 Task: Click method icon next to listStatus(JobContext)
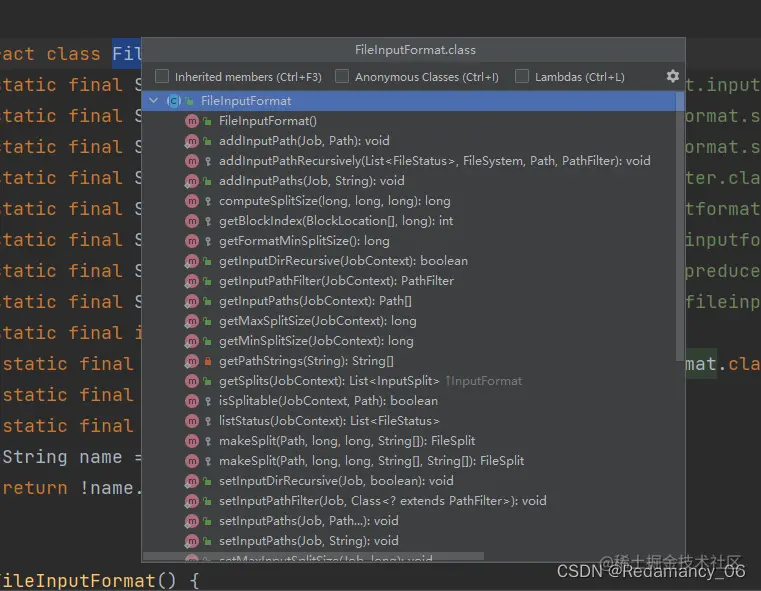(192, 421)
